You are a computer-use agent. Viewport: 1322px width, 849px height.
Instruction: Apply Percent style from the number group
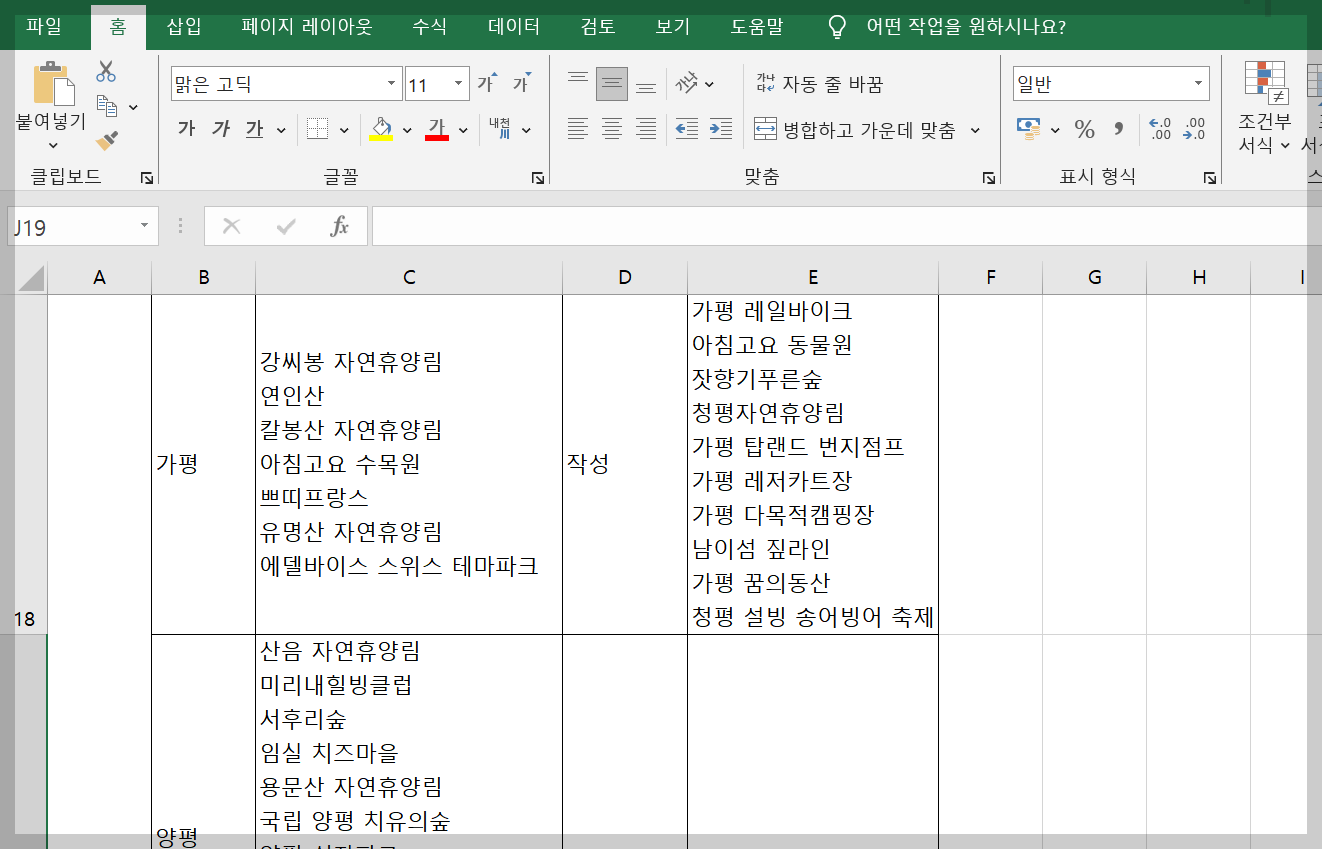(1082, 129)
